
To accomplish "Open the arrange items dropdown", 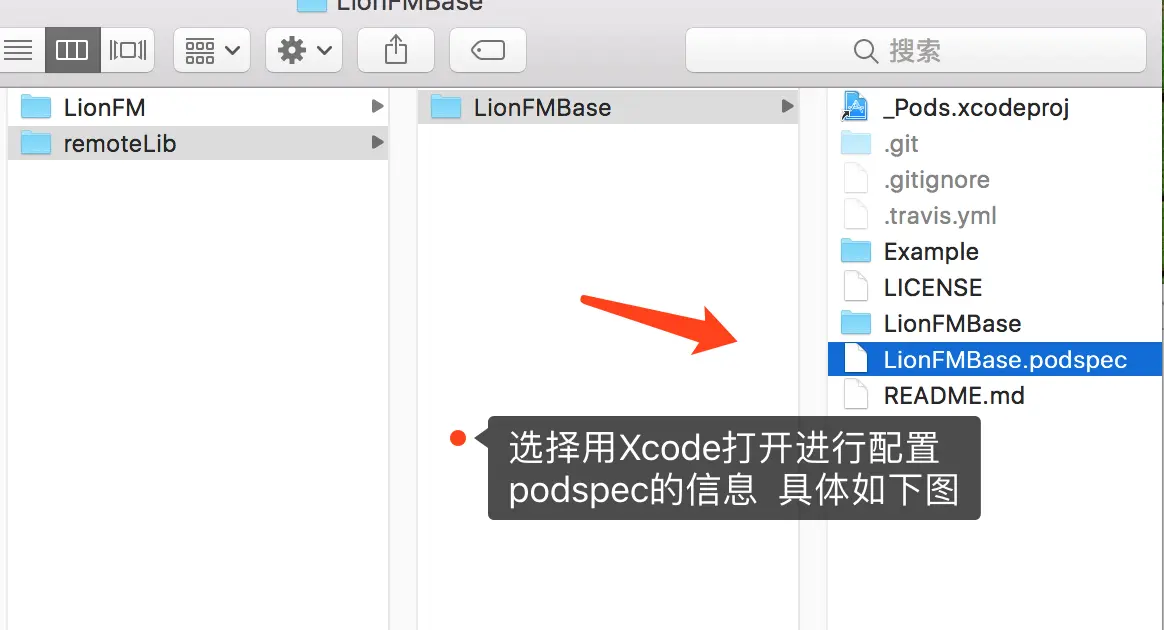I will (x=212, y=50).
